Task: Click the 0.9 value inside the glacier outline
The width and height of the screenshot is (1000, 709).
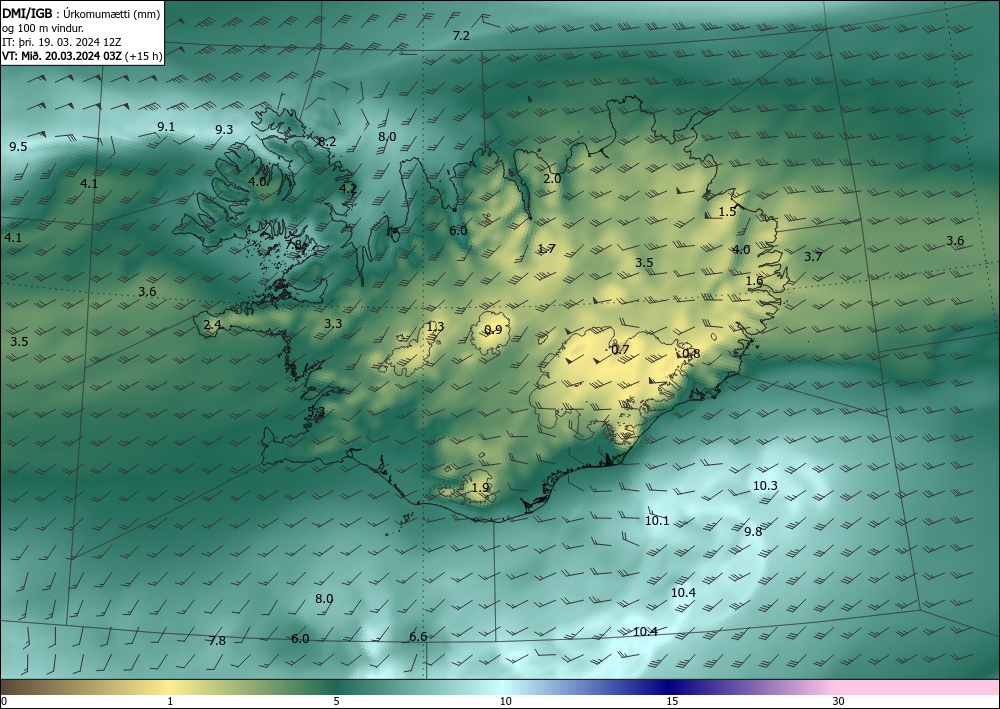Action: [493, 329]
